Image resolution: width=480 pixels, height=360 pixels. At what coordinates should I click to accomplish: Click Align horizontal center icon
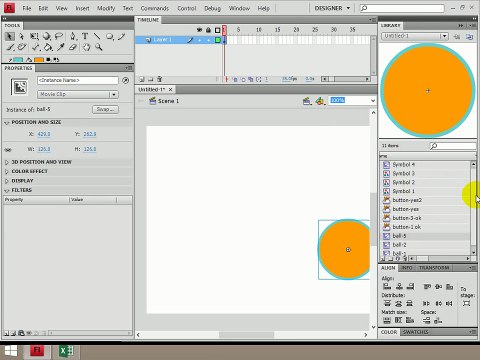click(399, 286)
